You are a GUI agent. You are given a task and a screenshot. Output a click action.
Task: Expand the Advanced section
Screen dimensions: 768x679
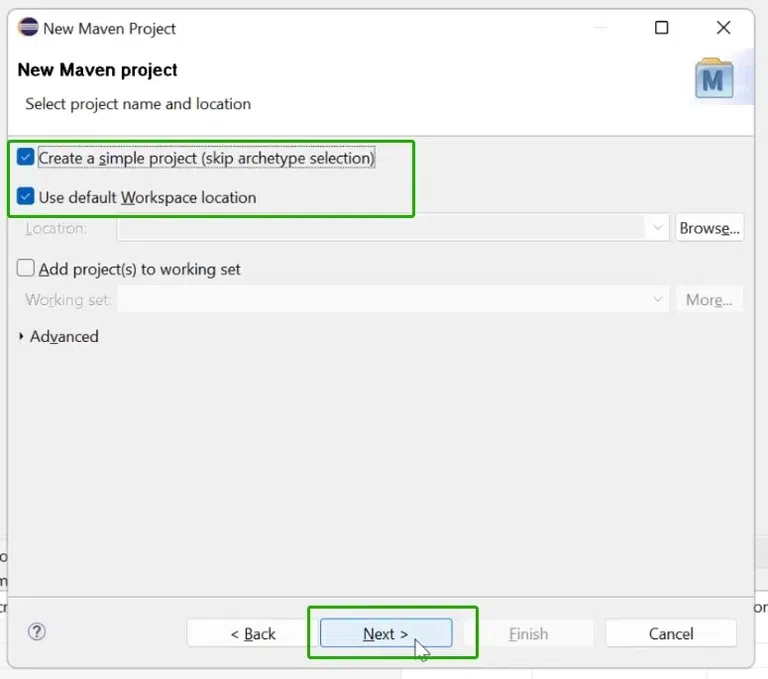click(x=22, y=337)
